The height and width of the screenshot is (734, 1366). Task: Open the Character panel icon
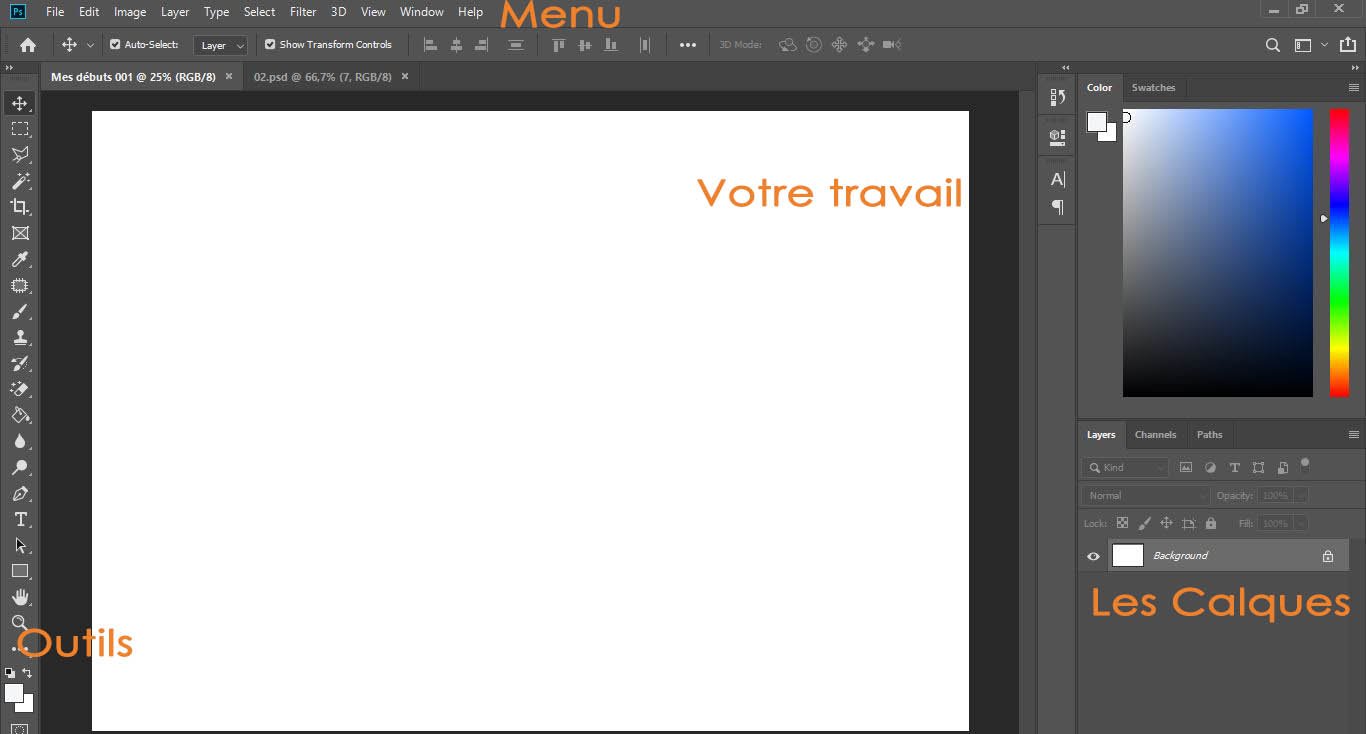pos(1057,180)
